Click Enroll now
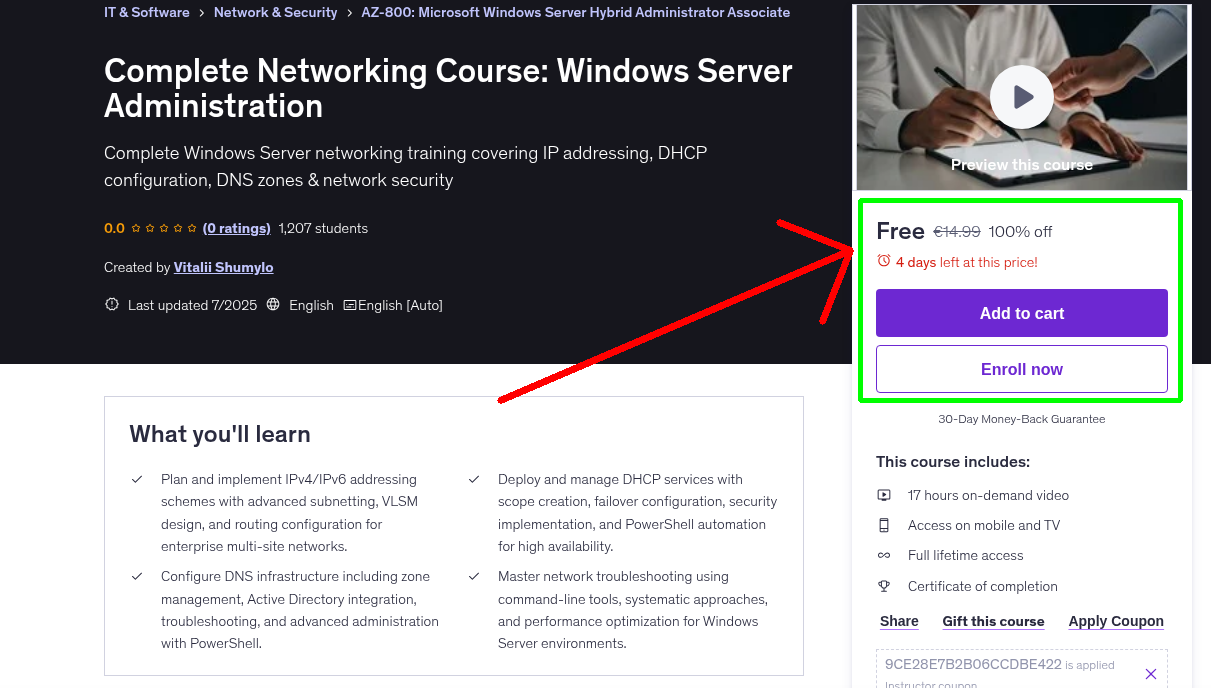Viewport: 1211px width, 688px height. coord(1021,369)
